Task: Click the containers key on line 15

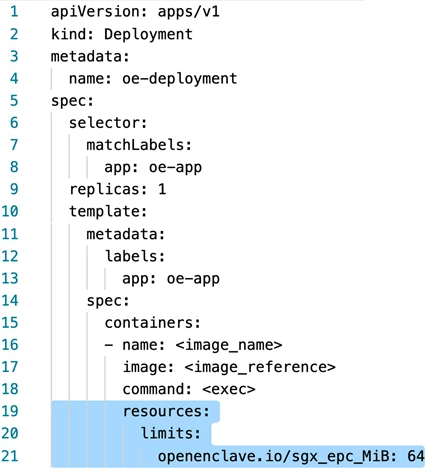Action: (148, 323)
